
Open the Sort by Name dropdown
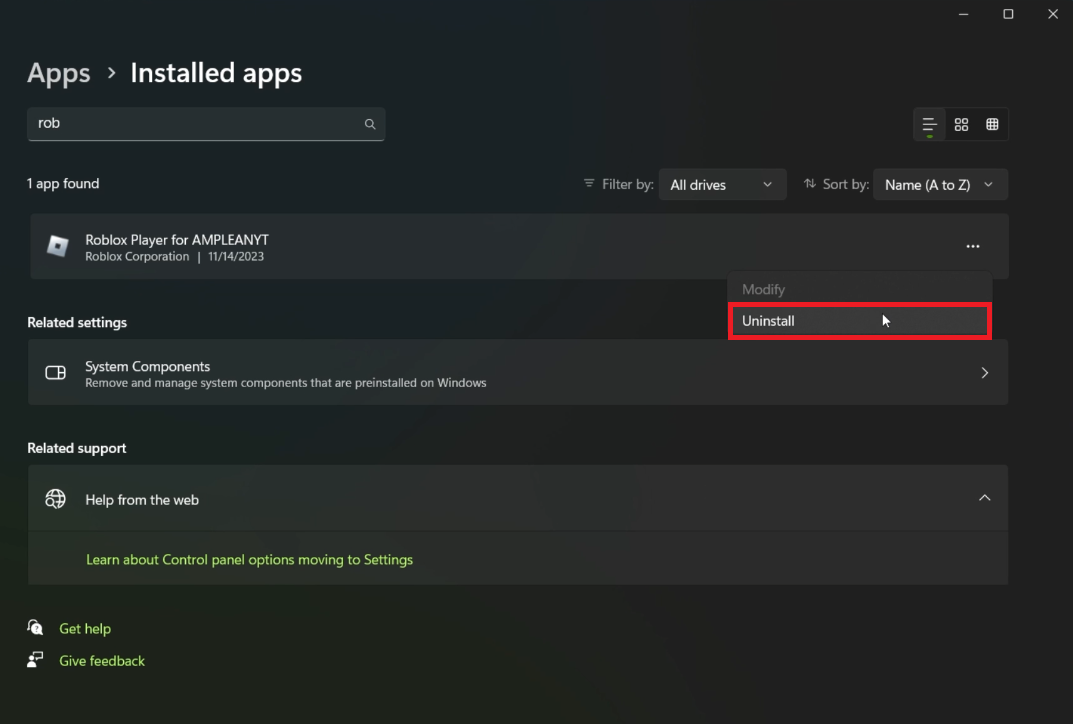point(939,185)
